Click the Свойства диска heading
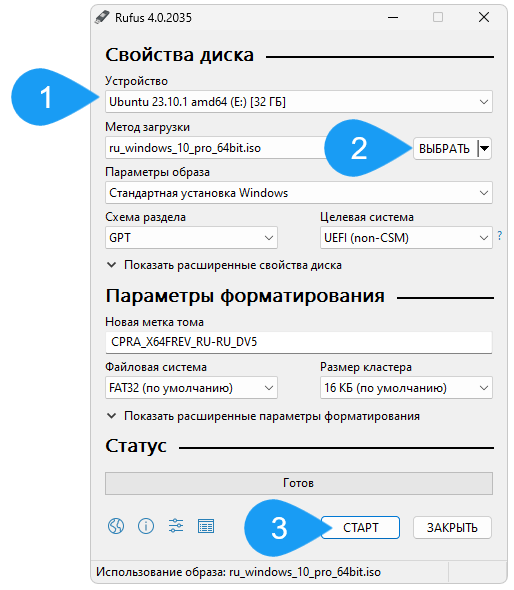Image resolution: width=514 pixels, height=590 pixels. (x=179, y=55)
